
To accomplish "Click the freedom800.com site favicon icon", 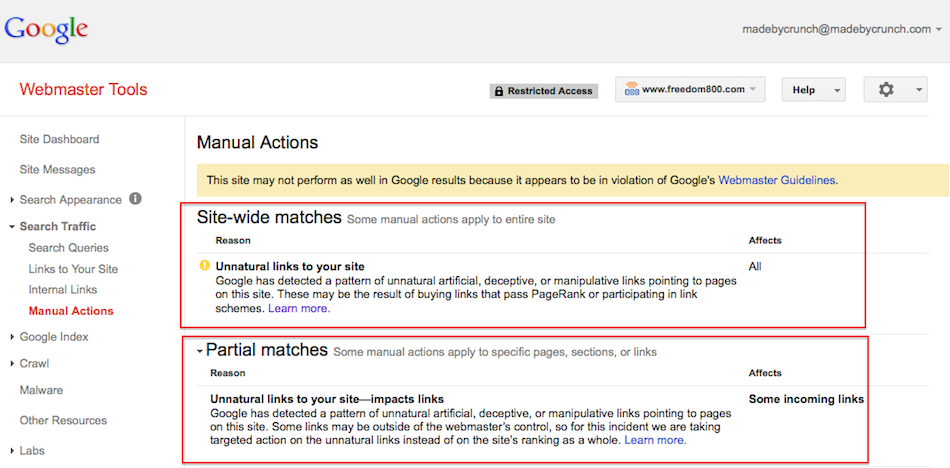I will click(x=632, y=90).
